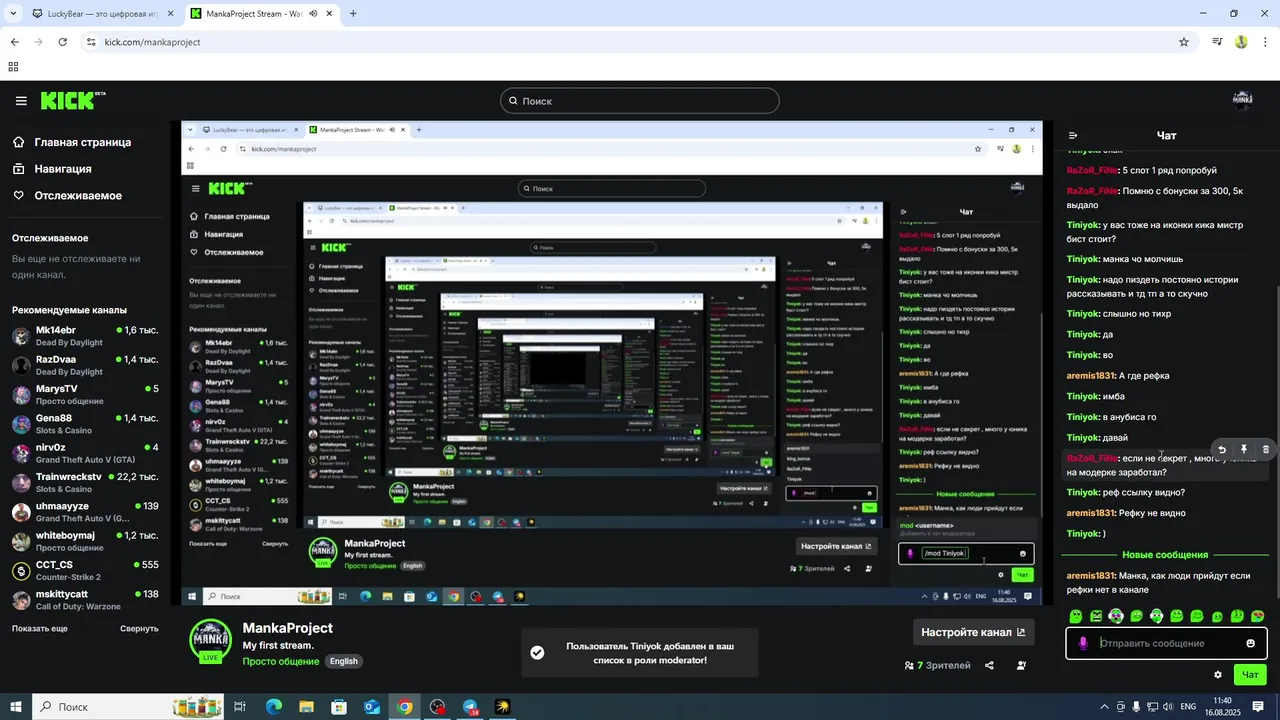
Task: Click the MankaProject LIVE channel avatar
Action: 211,639
